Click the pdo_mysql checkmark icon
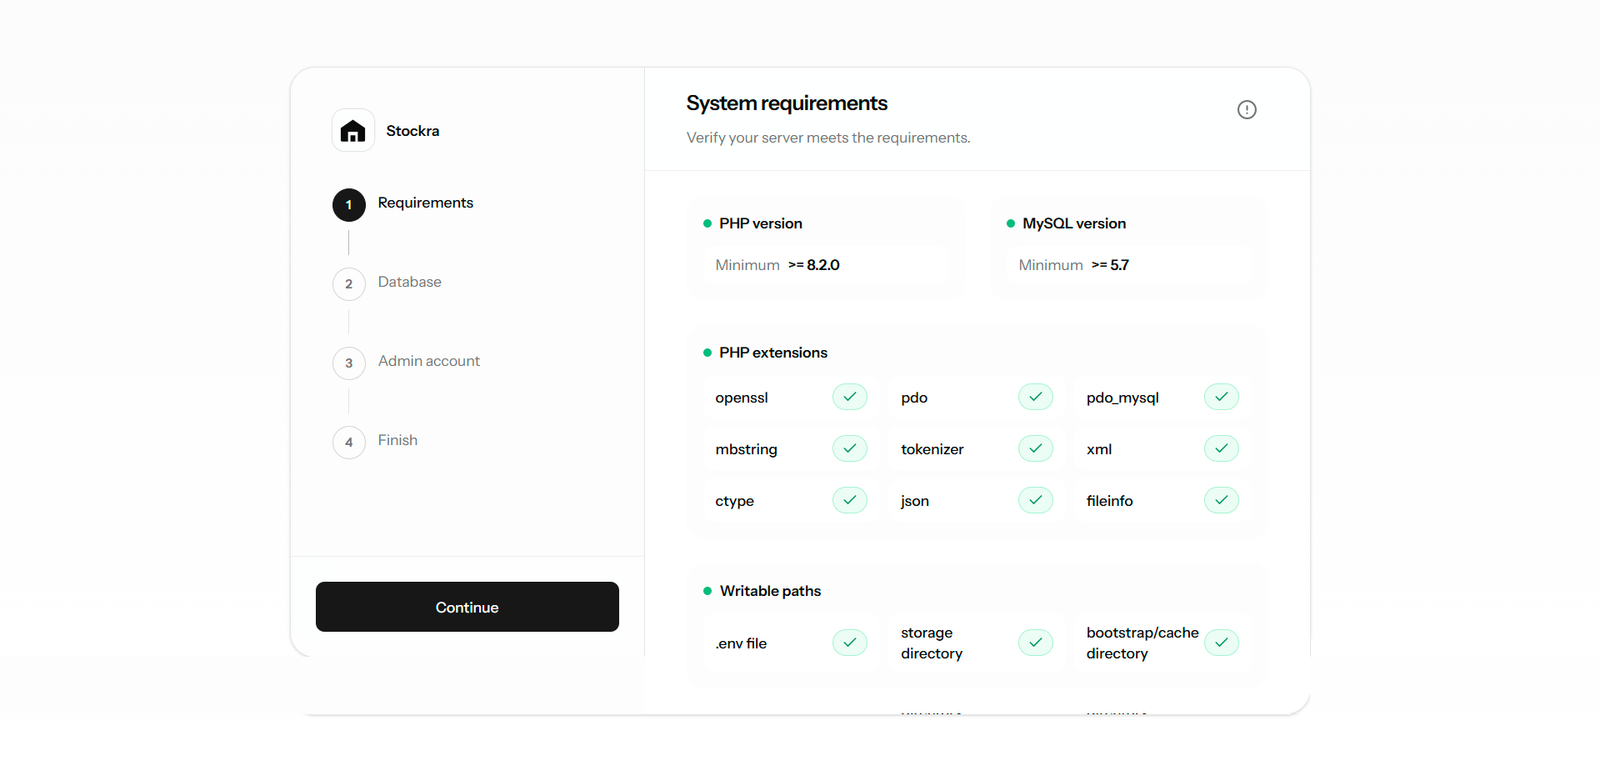 click(x=1221, y=397)
